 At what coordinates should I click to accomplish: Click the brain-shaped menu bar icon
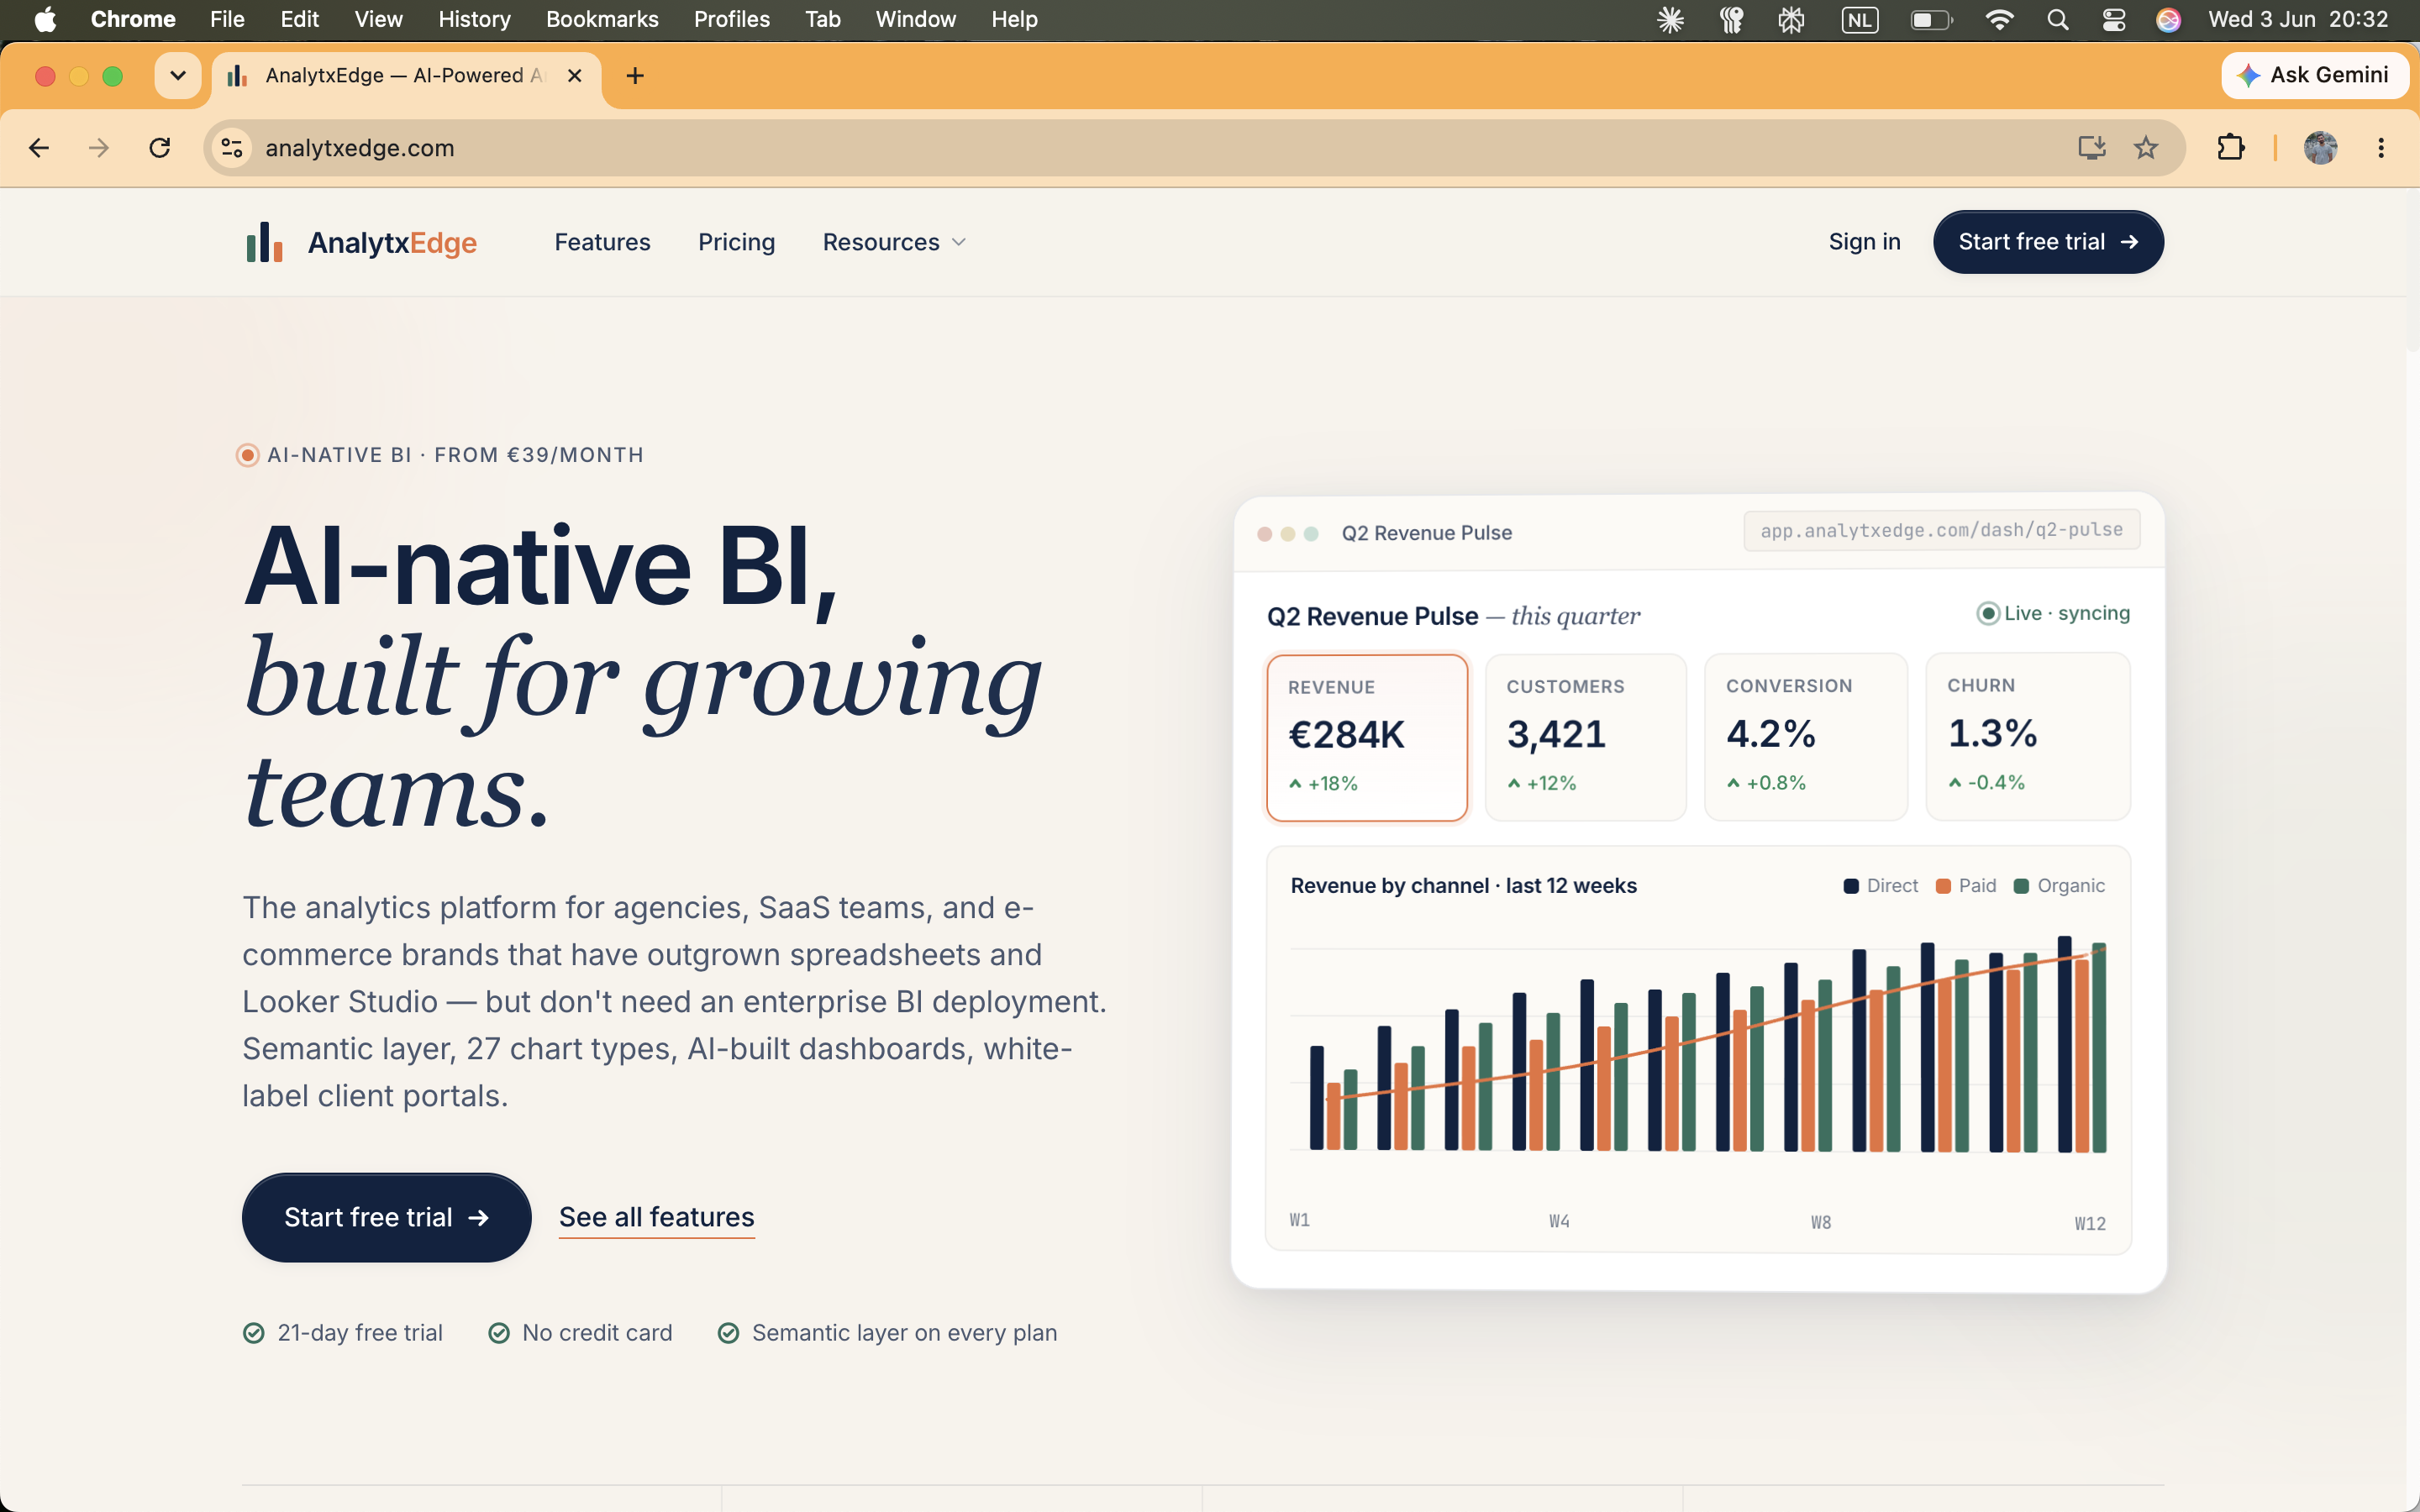pos(1731,19)
